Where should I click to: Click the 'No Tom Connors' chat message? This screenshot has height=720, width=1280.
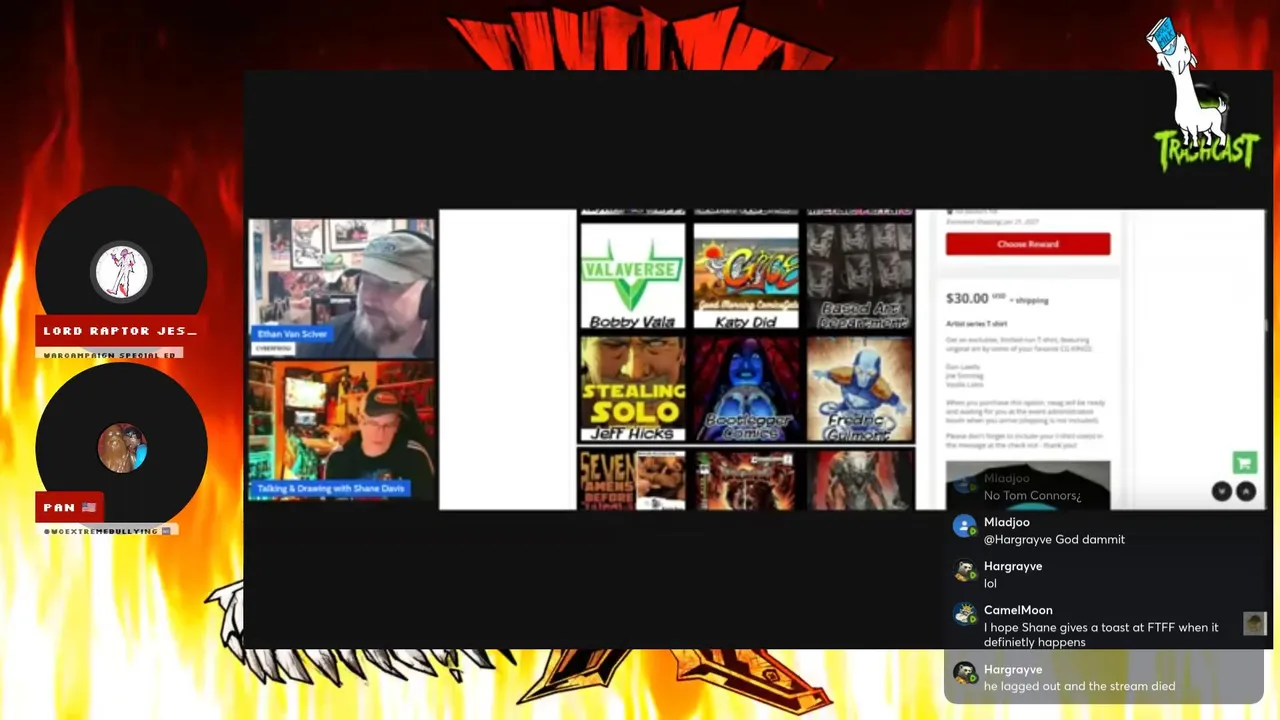tap(1032, 496)
